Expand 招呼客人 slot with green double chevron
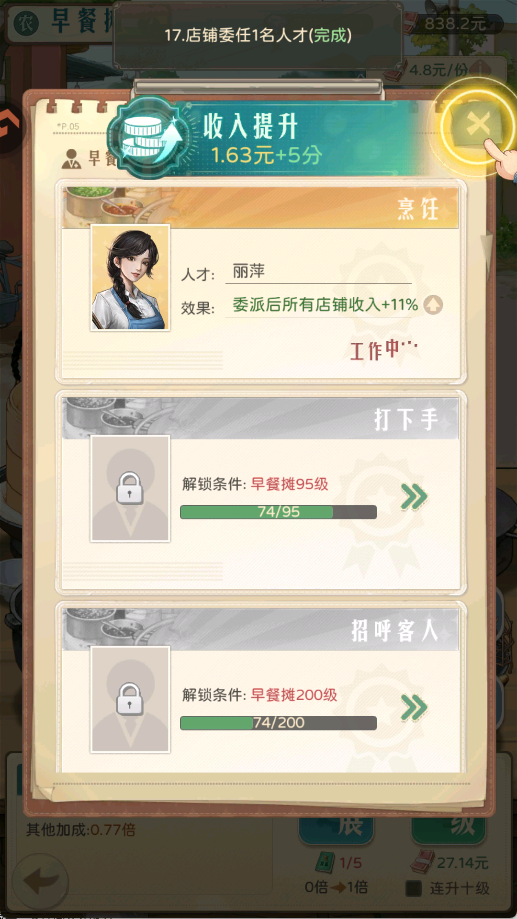Screen dimensions: 517x919 [x=414, y=708]
